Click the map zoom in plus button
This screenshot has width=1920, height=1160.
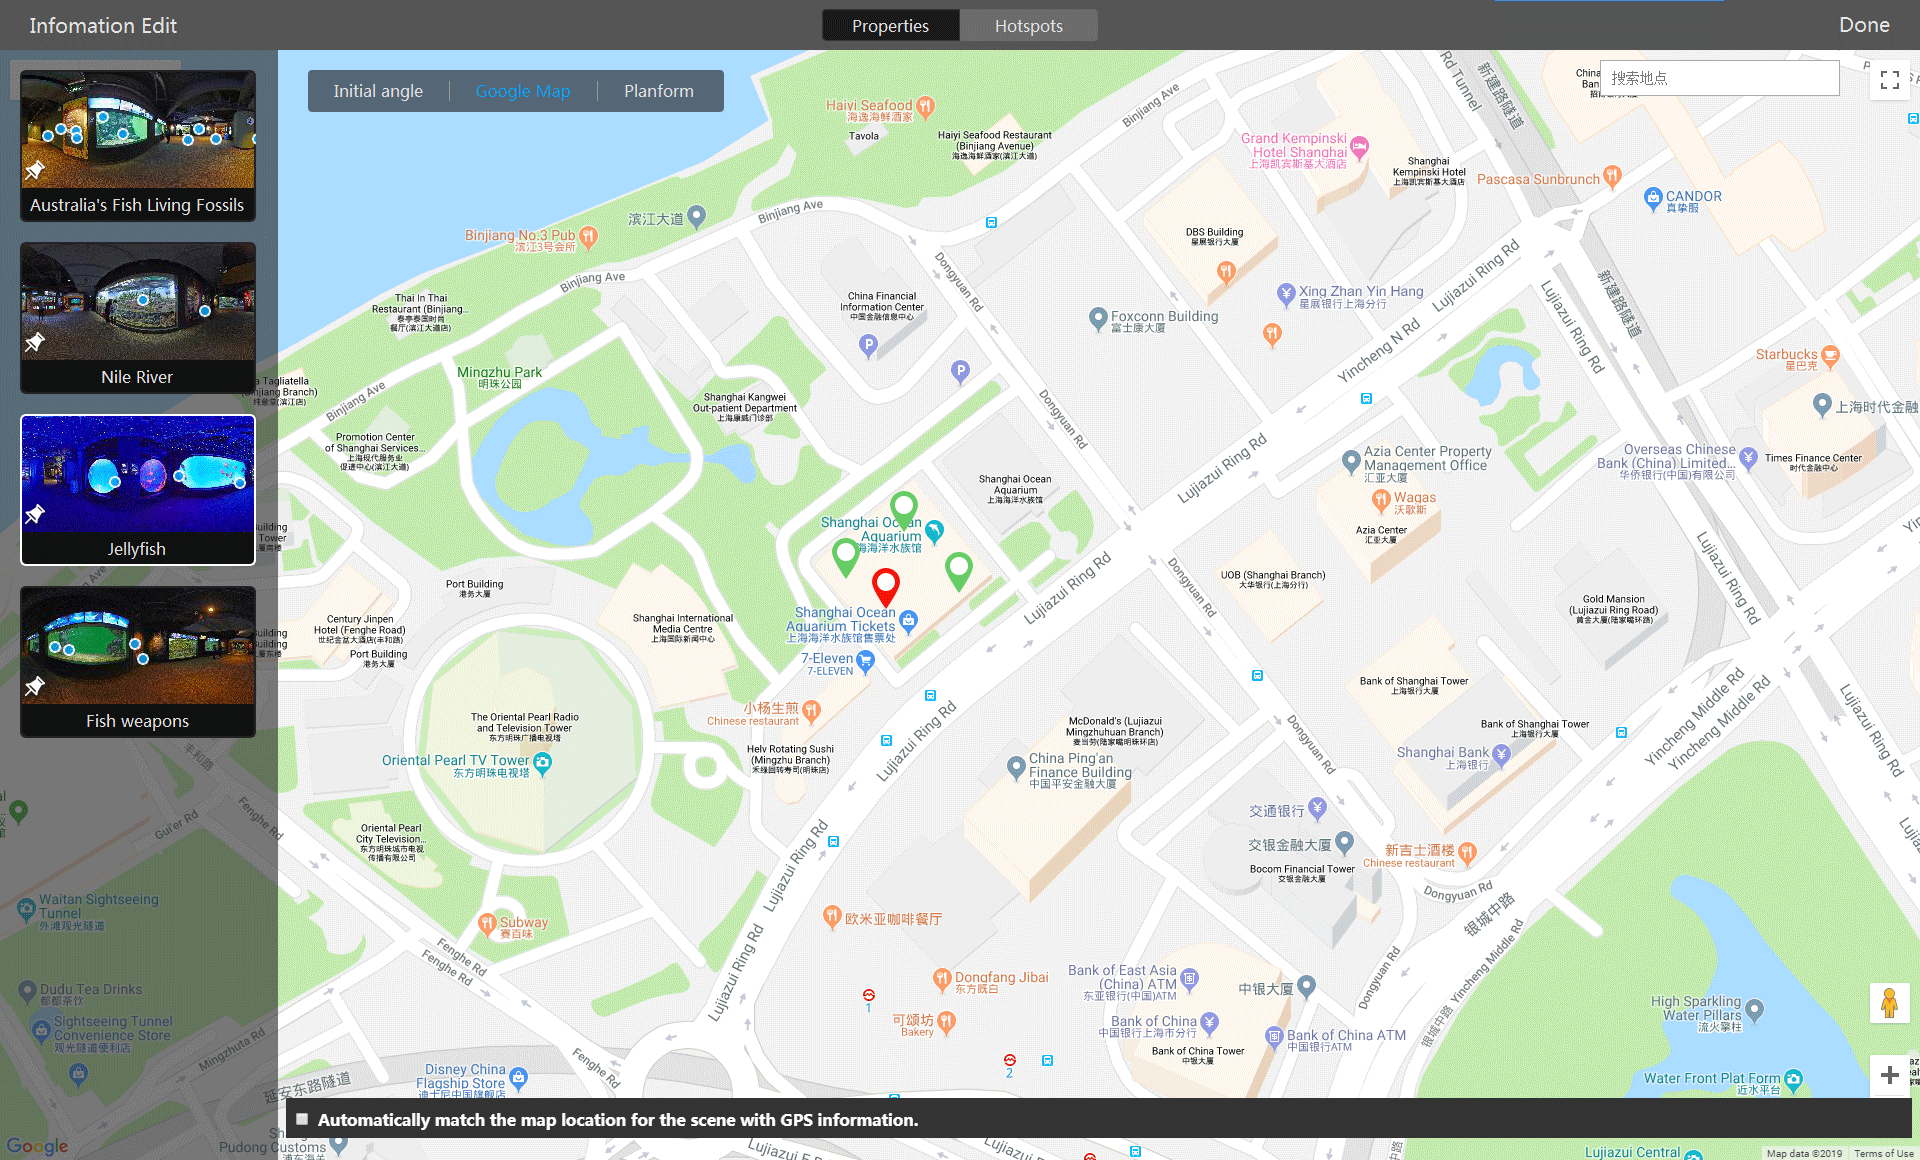(1889, 1075)
